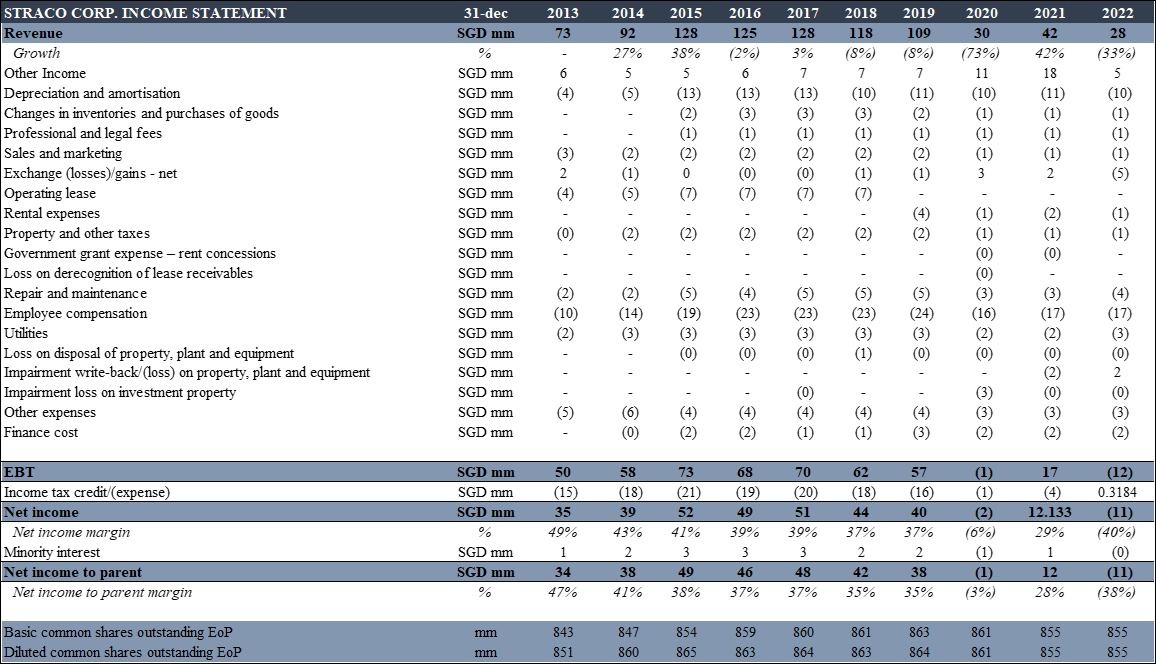Click the Rental expenses row label

(52, 213)
